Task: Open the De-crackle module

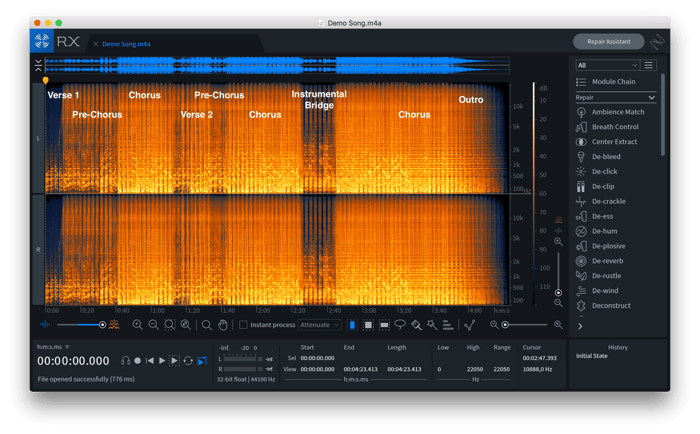Action: (601, 201)
